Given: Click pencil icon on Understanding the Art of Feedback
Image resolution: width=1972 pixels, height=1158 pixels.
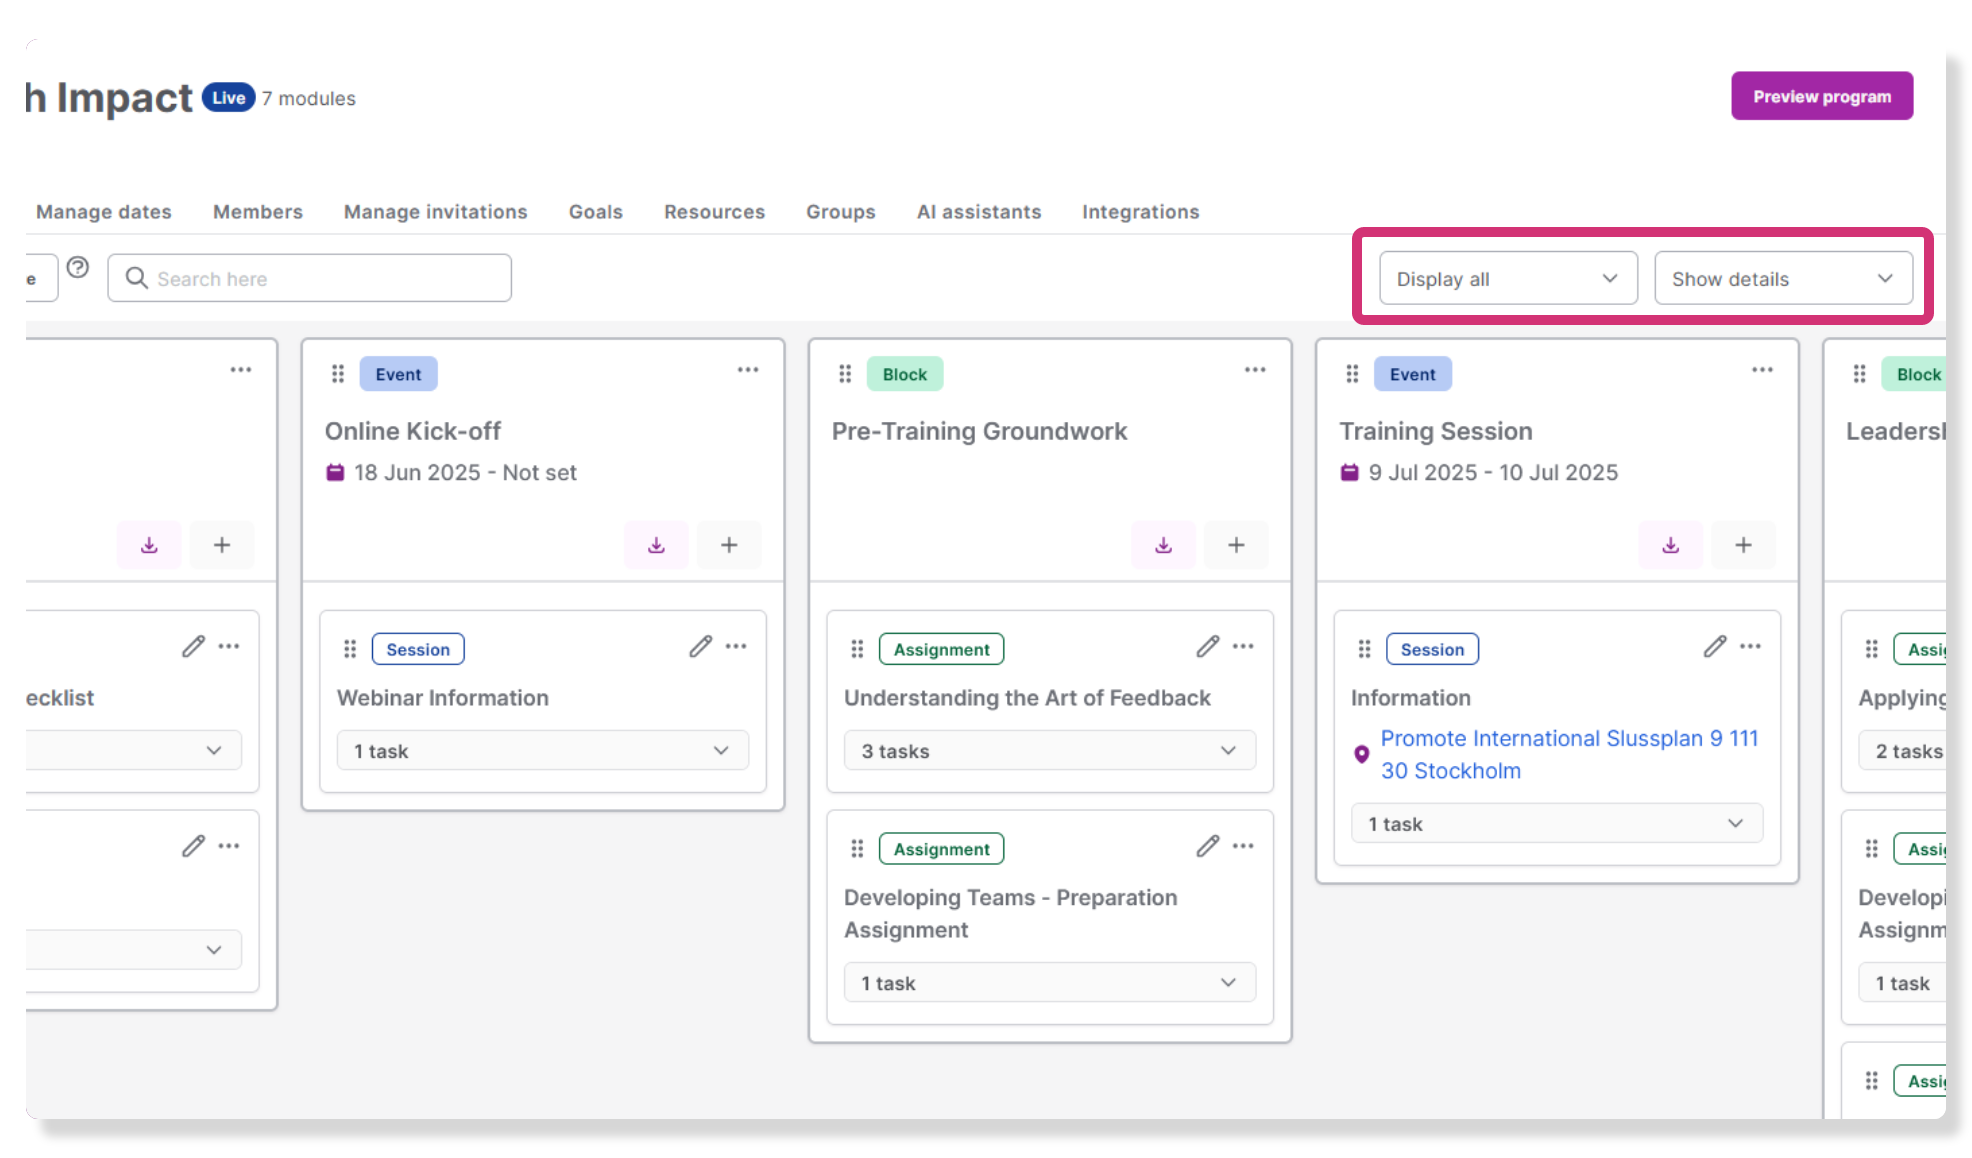Looking at the screenshot, I should [1207, 647].
